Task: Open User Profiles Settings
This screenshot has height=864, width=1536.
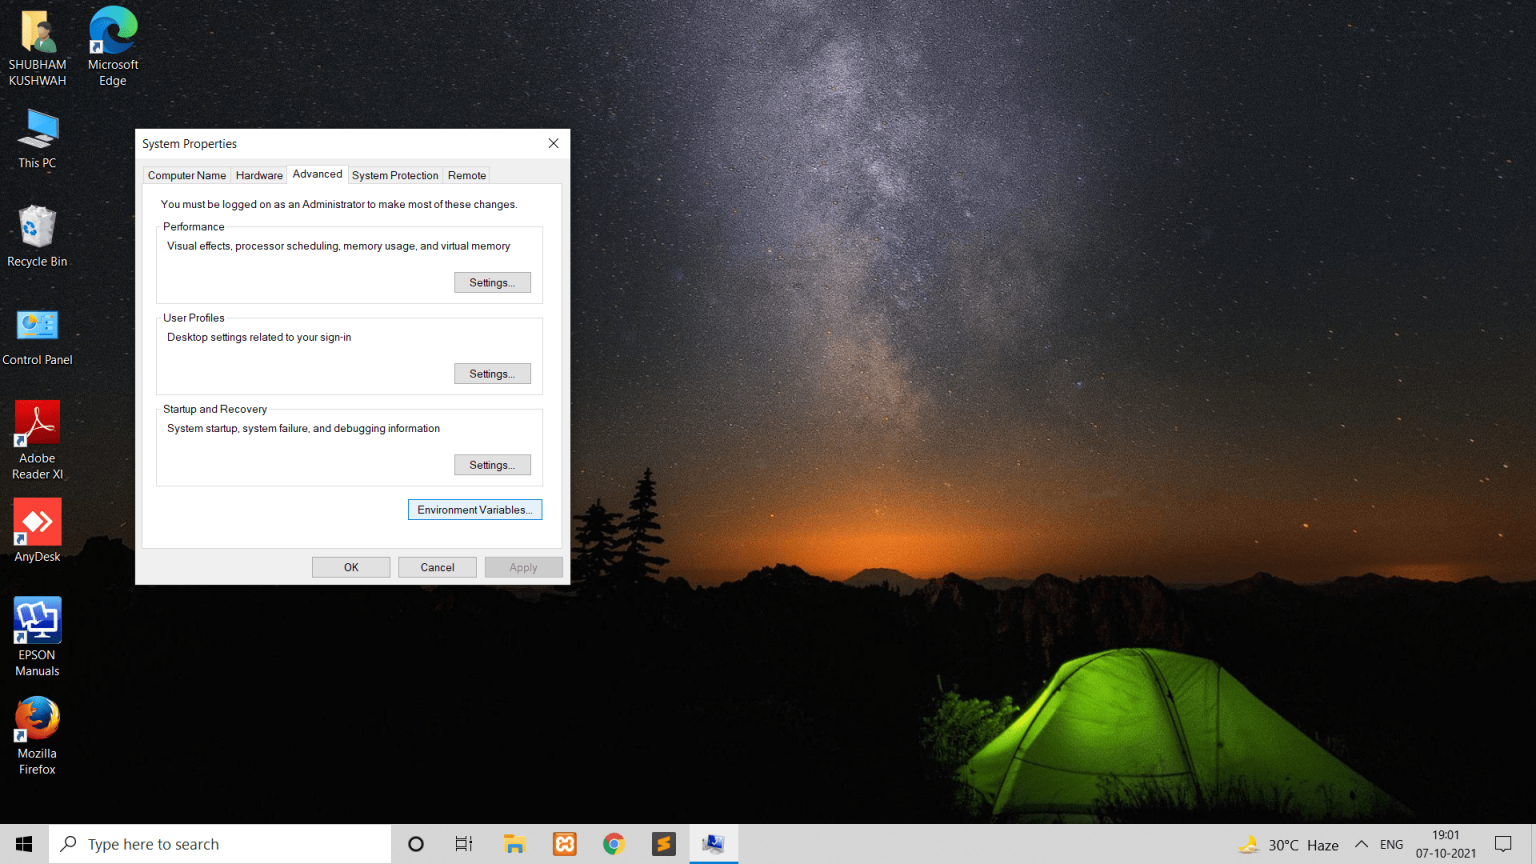Action: [x=492, y=374]
